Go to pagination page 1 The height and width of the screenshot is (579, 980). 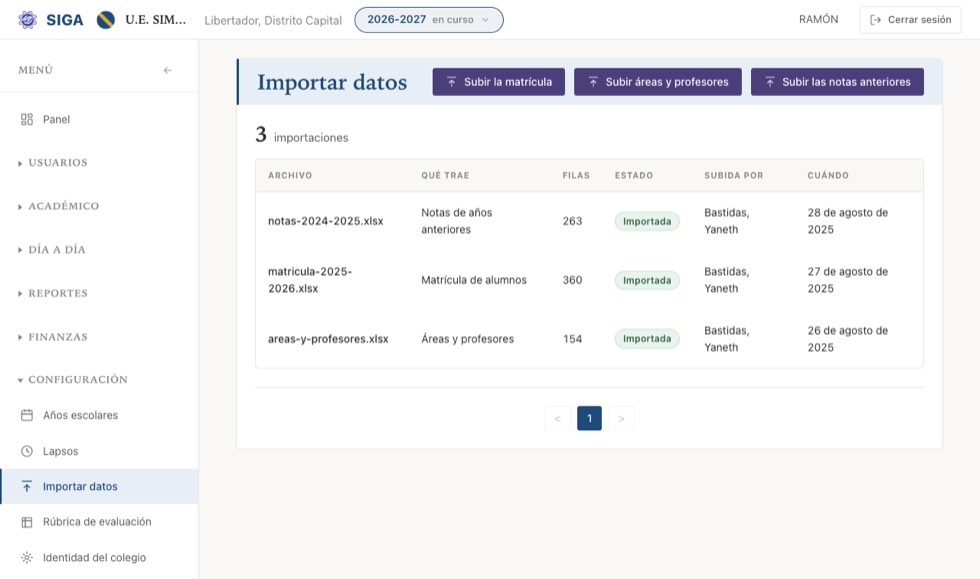pyautogui.click(x=589, y=418)
